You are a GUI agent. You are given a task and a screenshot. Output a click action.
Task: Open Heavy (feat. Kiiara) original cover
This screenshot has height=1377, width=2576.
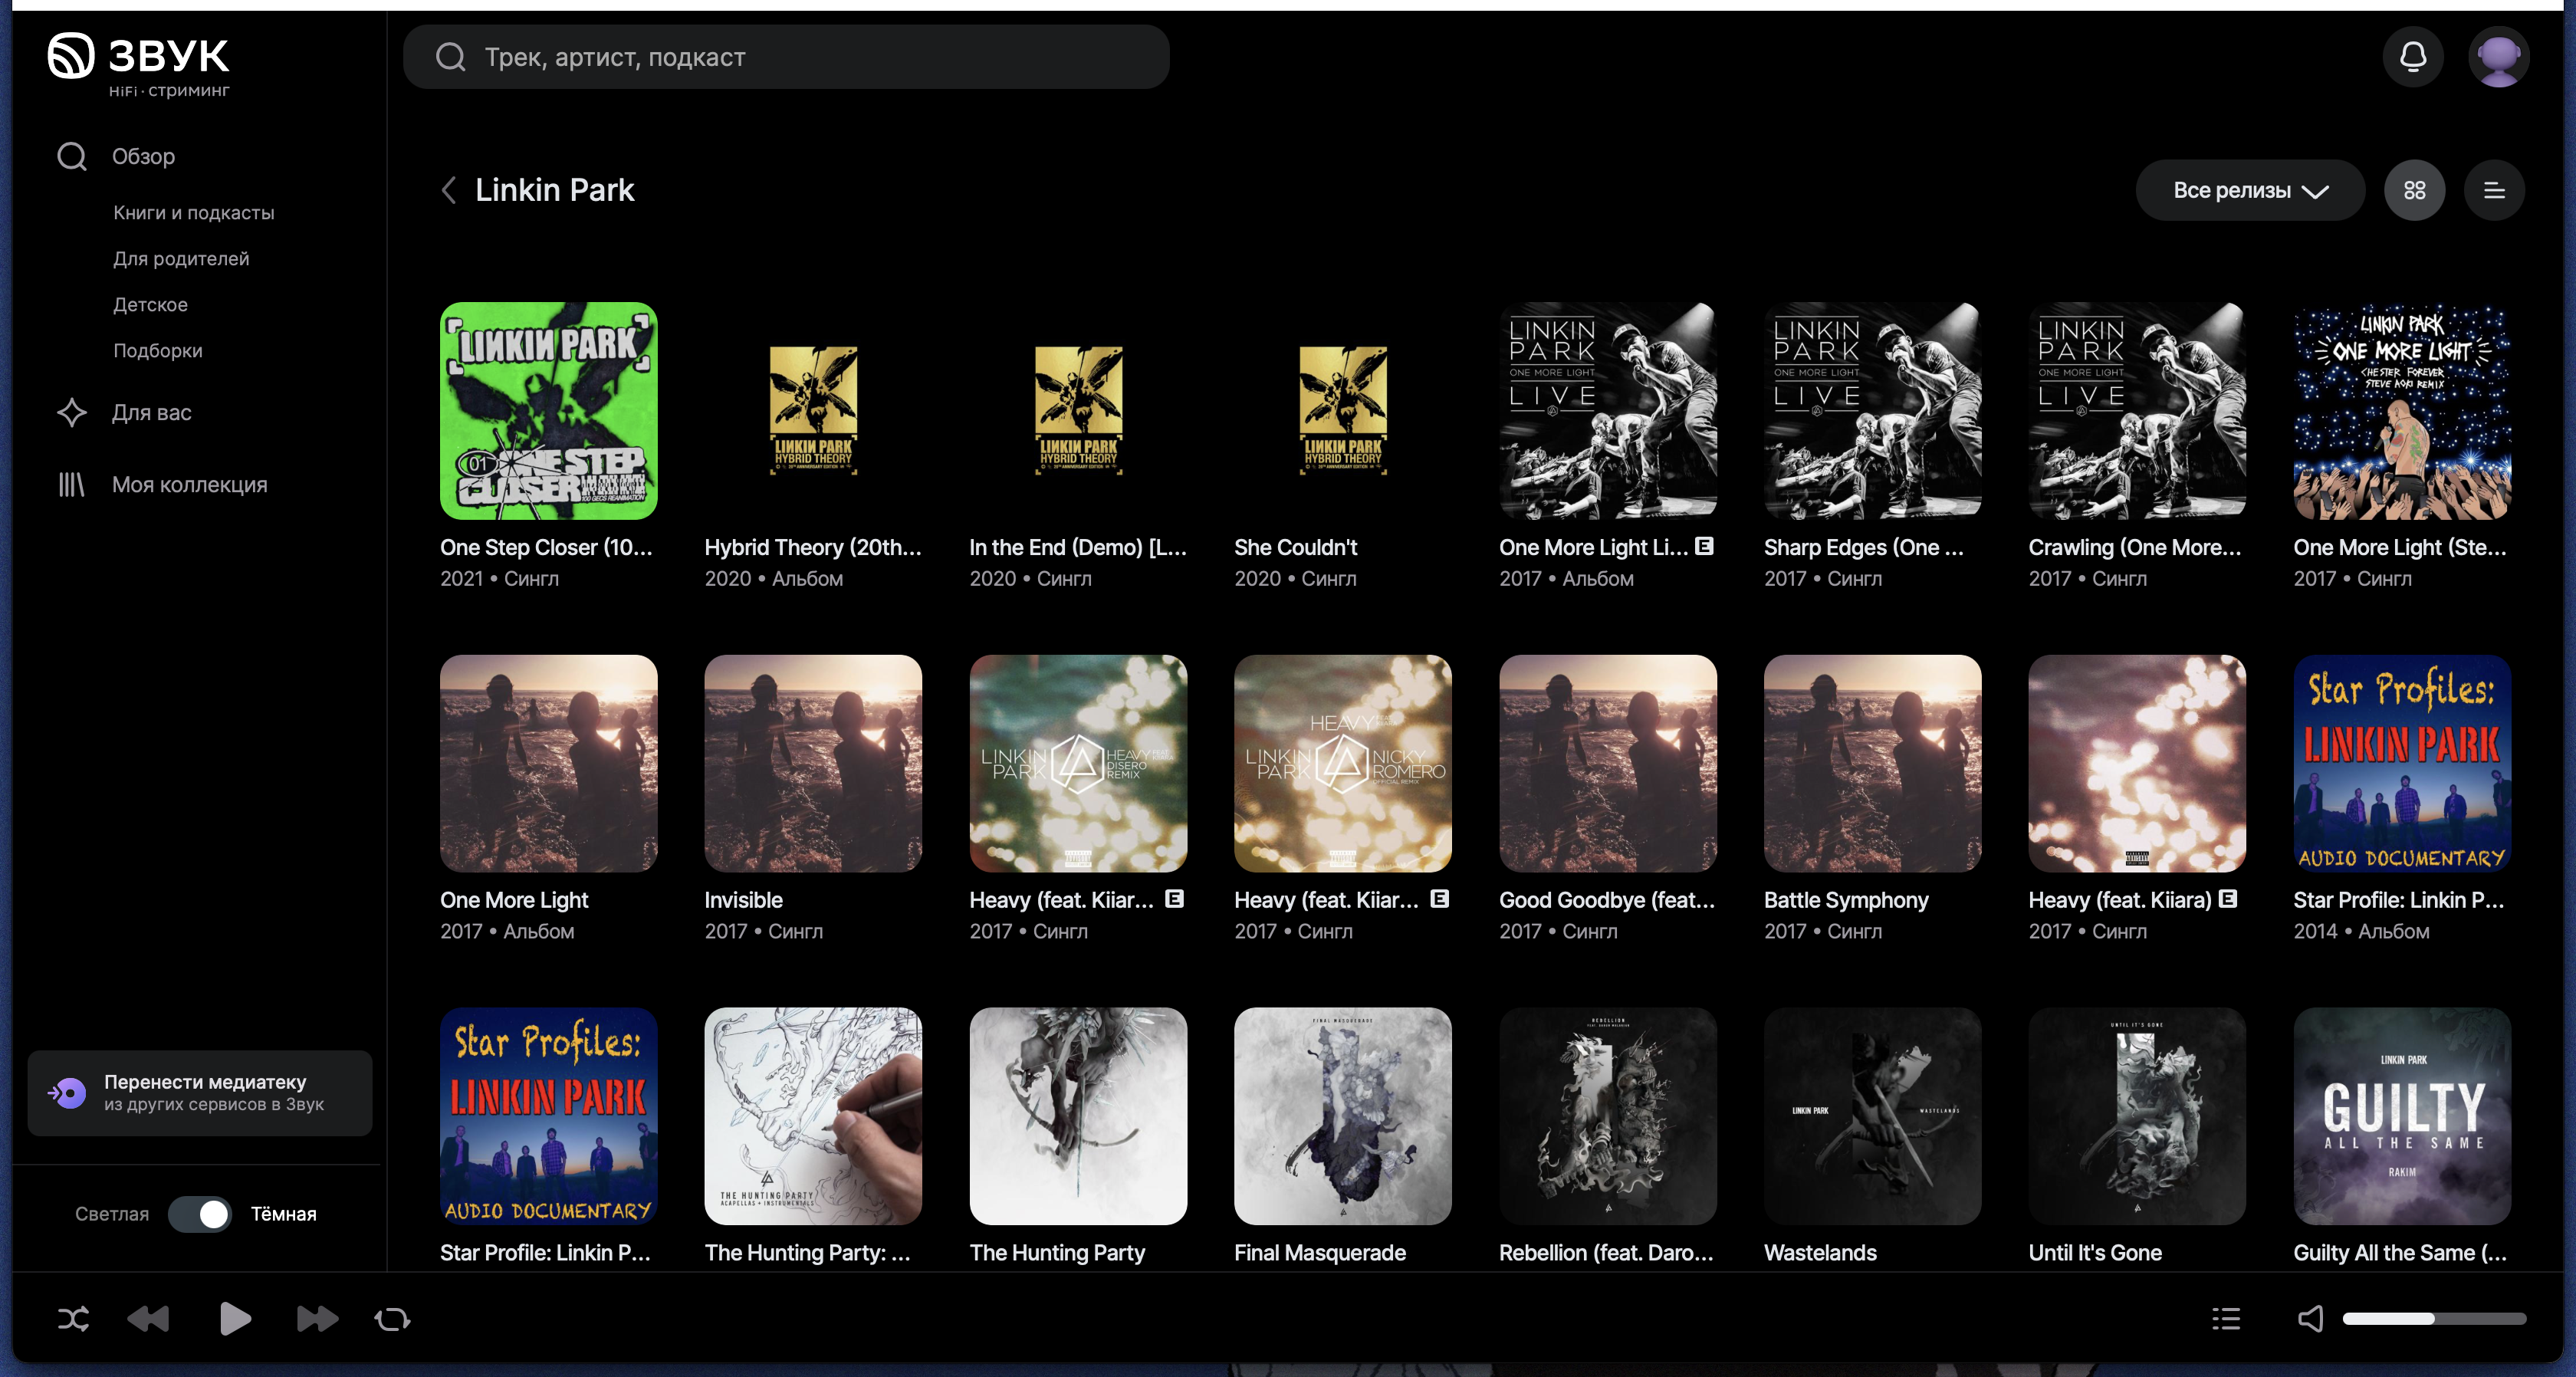coord(2137,763)
